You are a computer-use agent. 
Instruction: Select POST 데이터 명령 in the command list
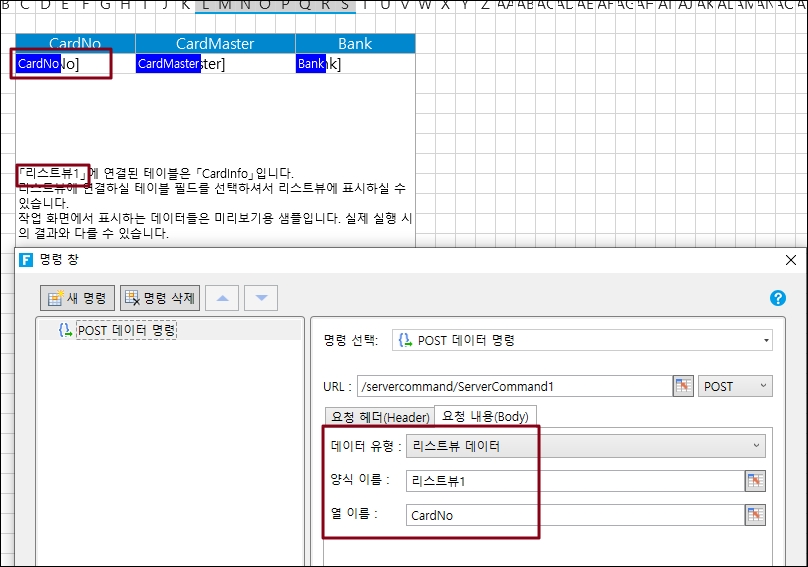[125, 330]
